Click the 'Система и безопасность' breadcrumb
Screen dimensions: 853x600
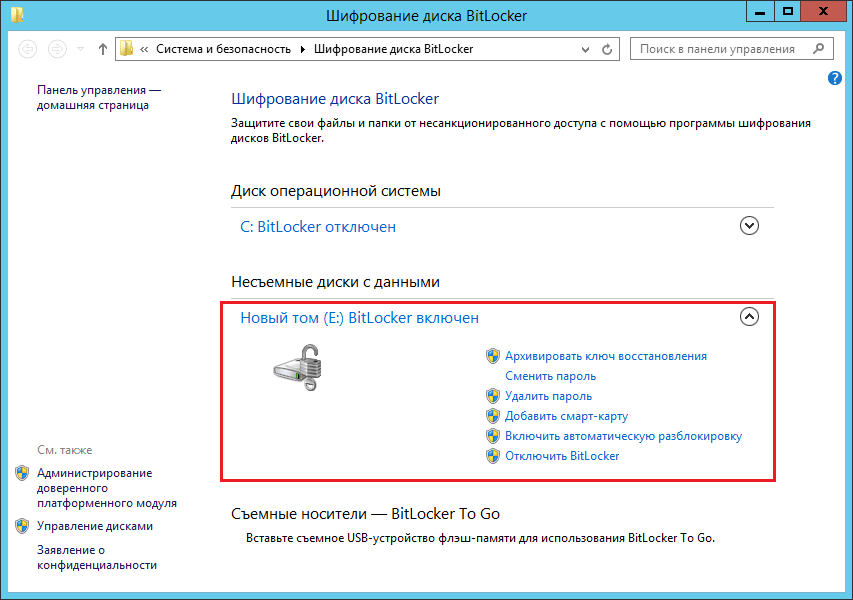point(224,49)
